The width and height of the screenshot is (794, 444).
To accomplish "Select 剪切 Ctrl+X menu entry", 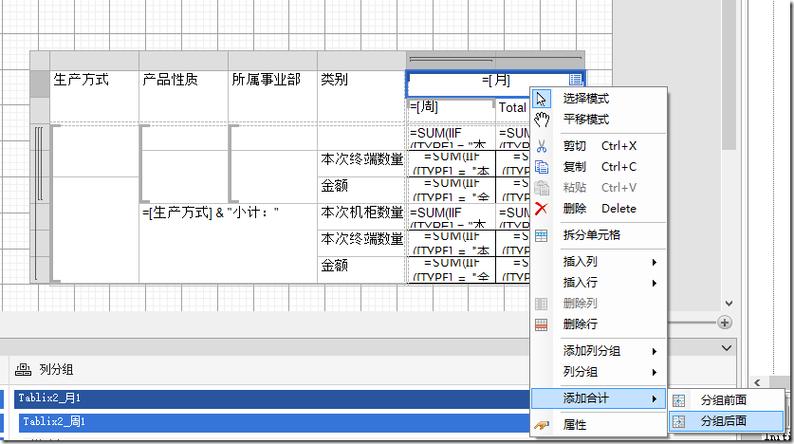I will (x=600, y=146).
